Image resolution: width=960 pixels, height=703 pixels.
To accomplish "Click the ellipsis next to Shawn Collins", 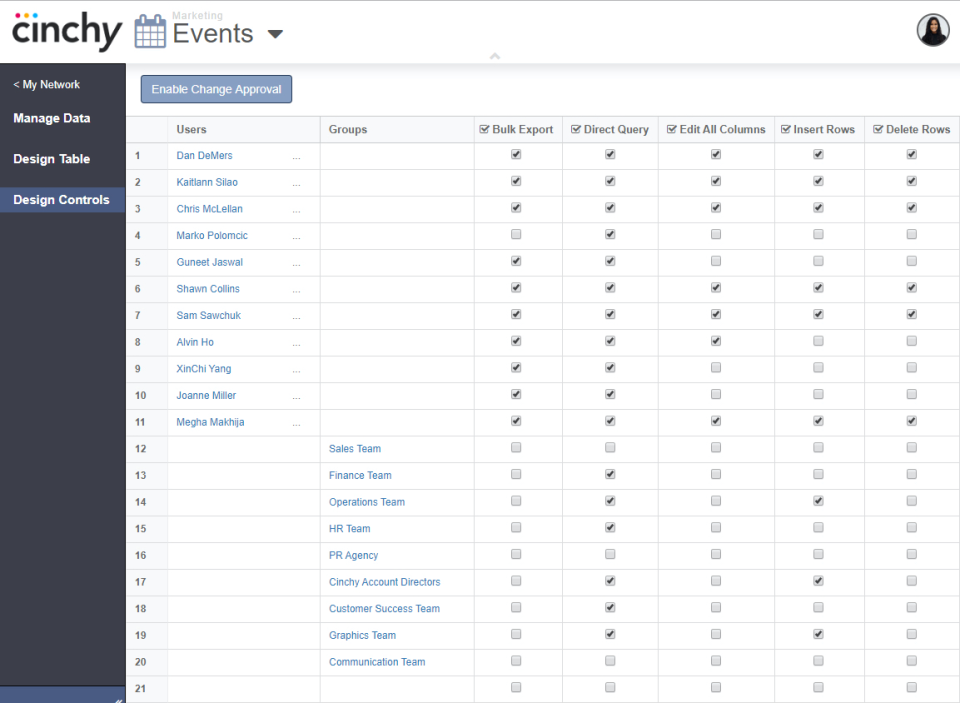I will (x=296, y=288).
